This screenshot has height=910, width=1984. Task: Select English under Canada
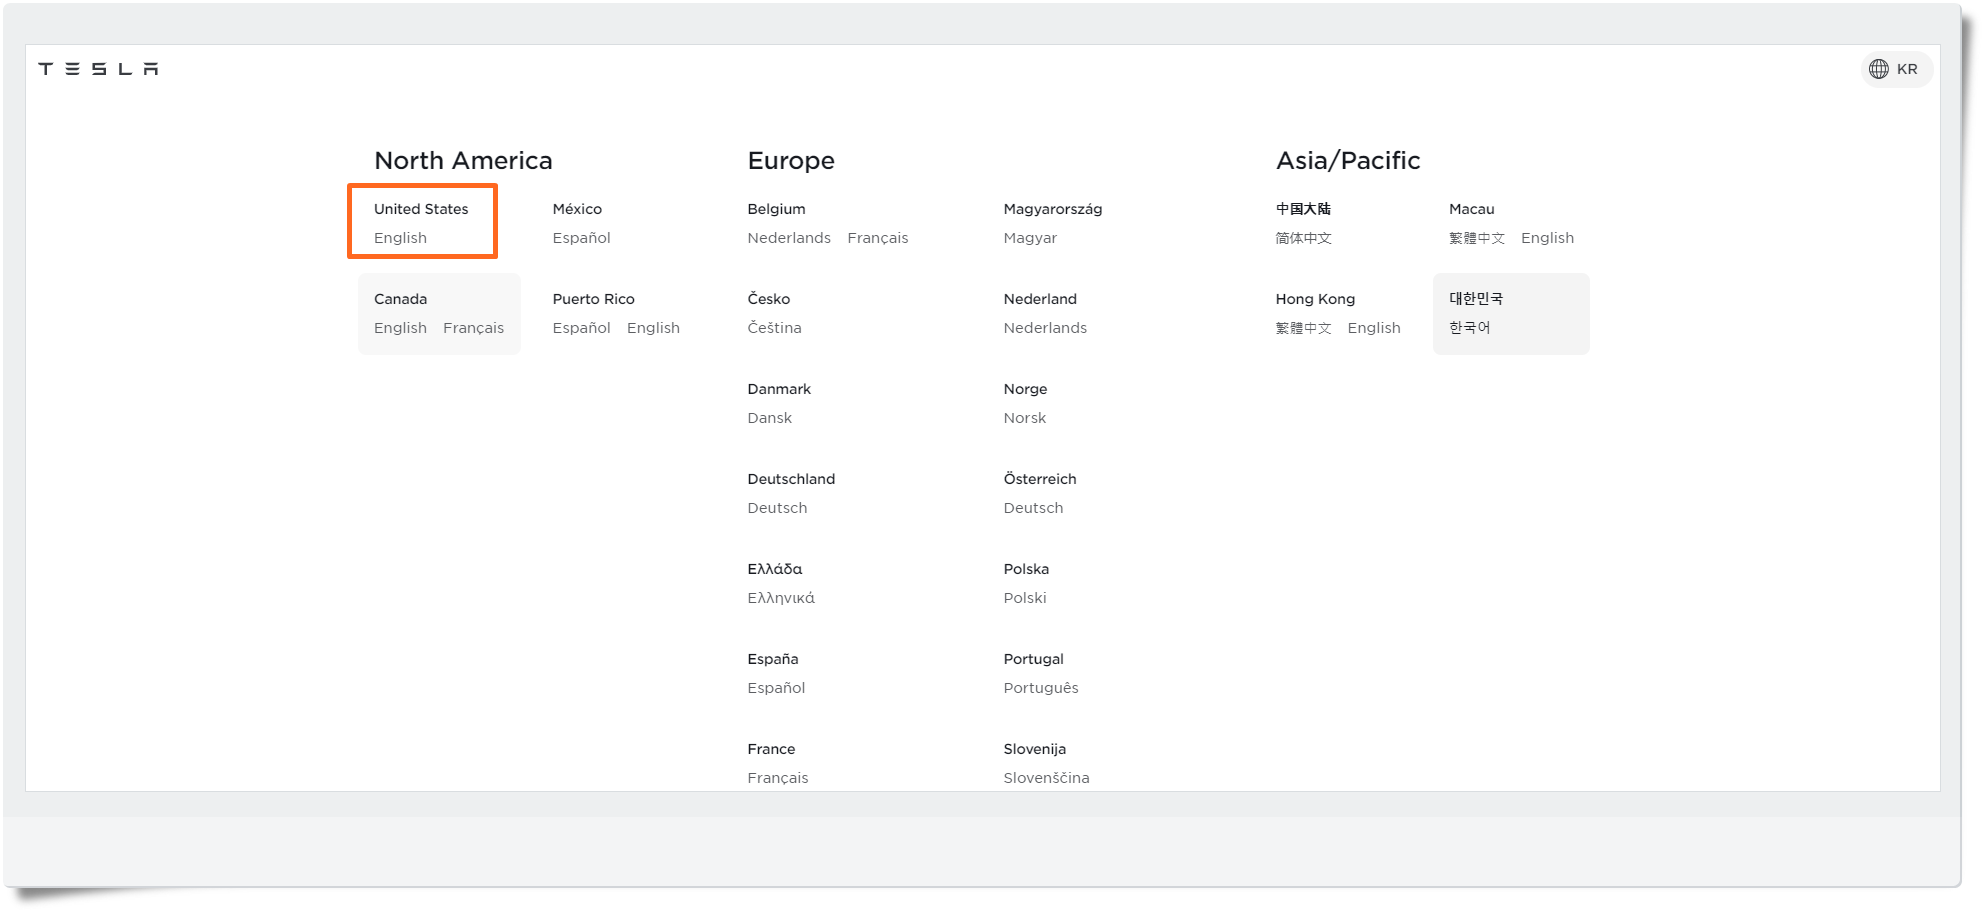400,328
